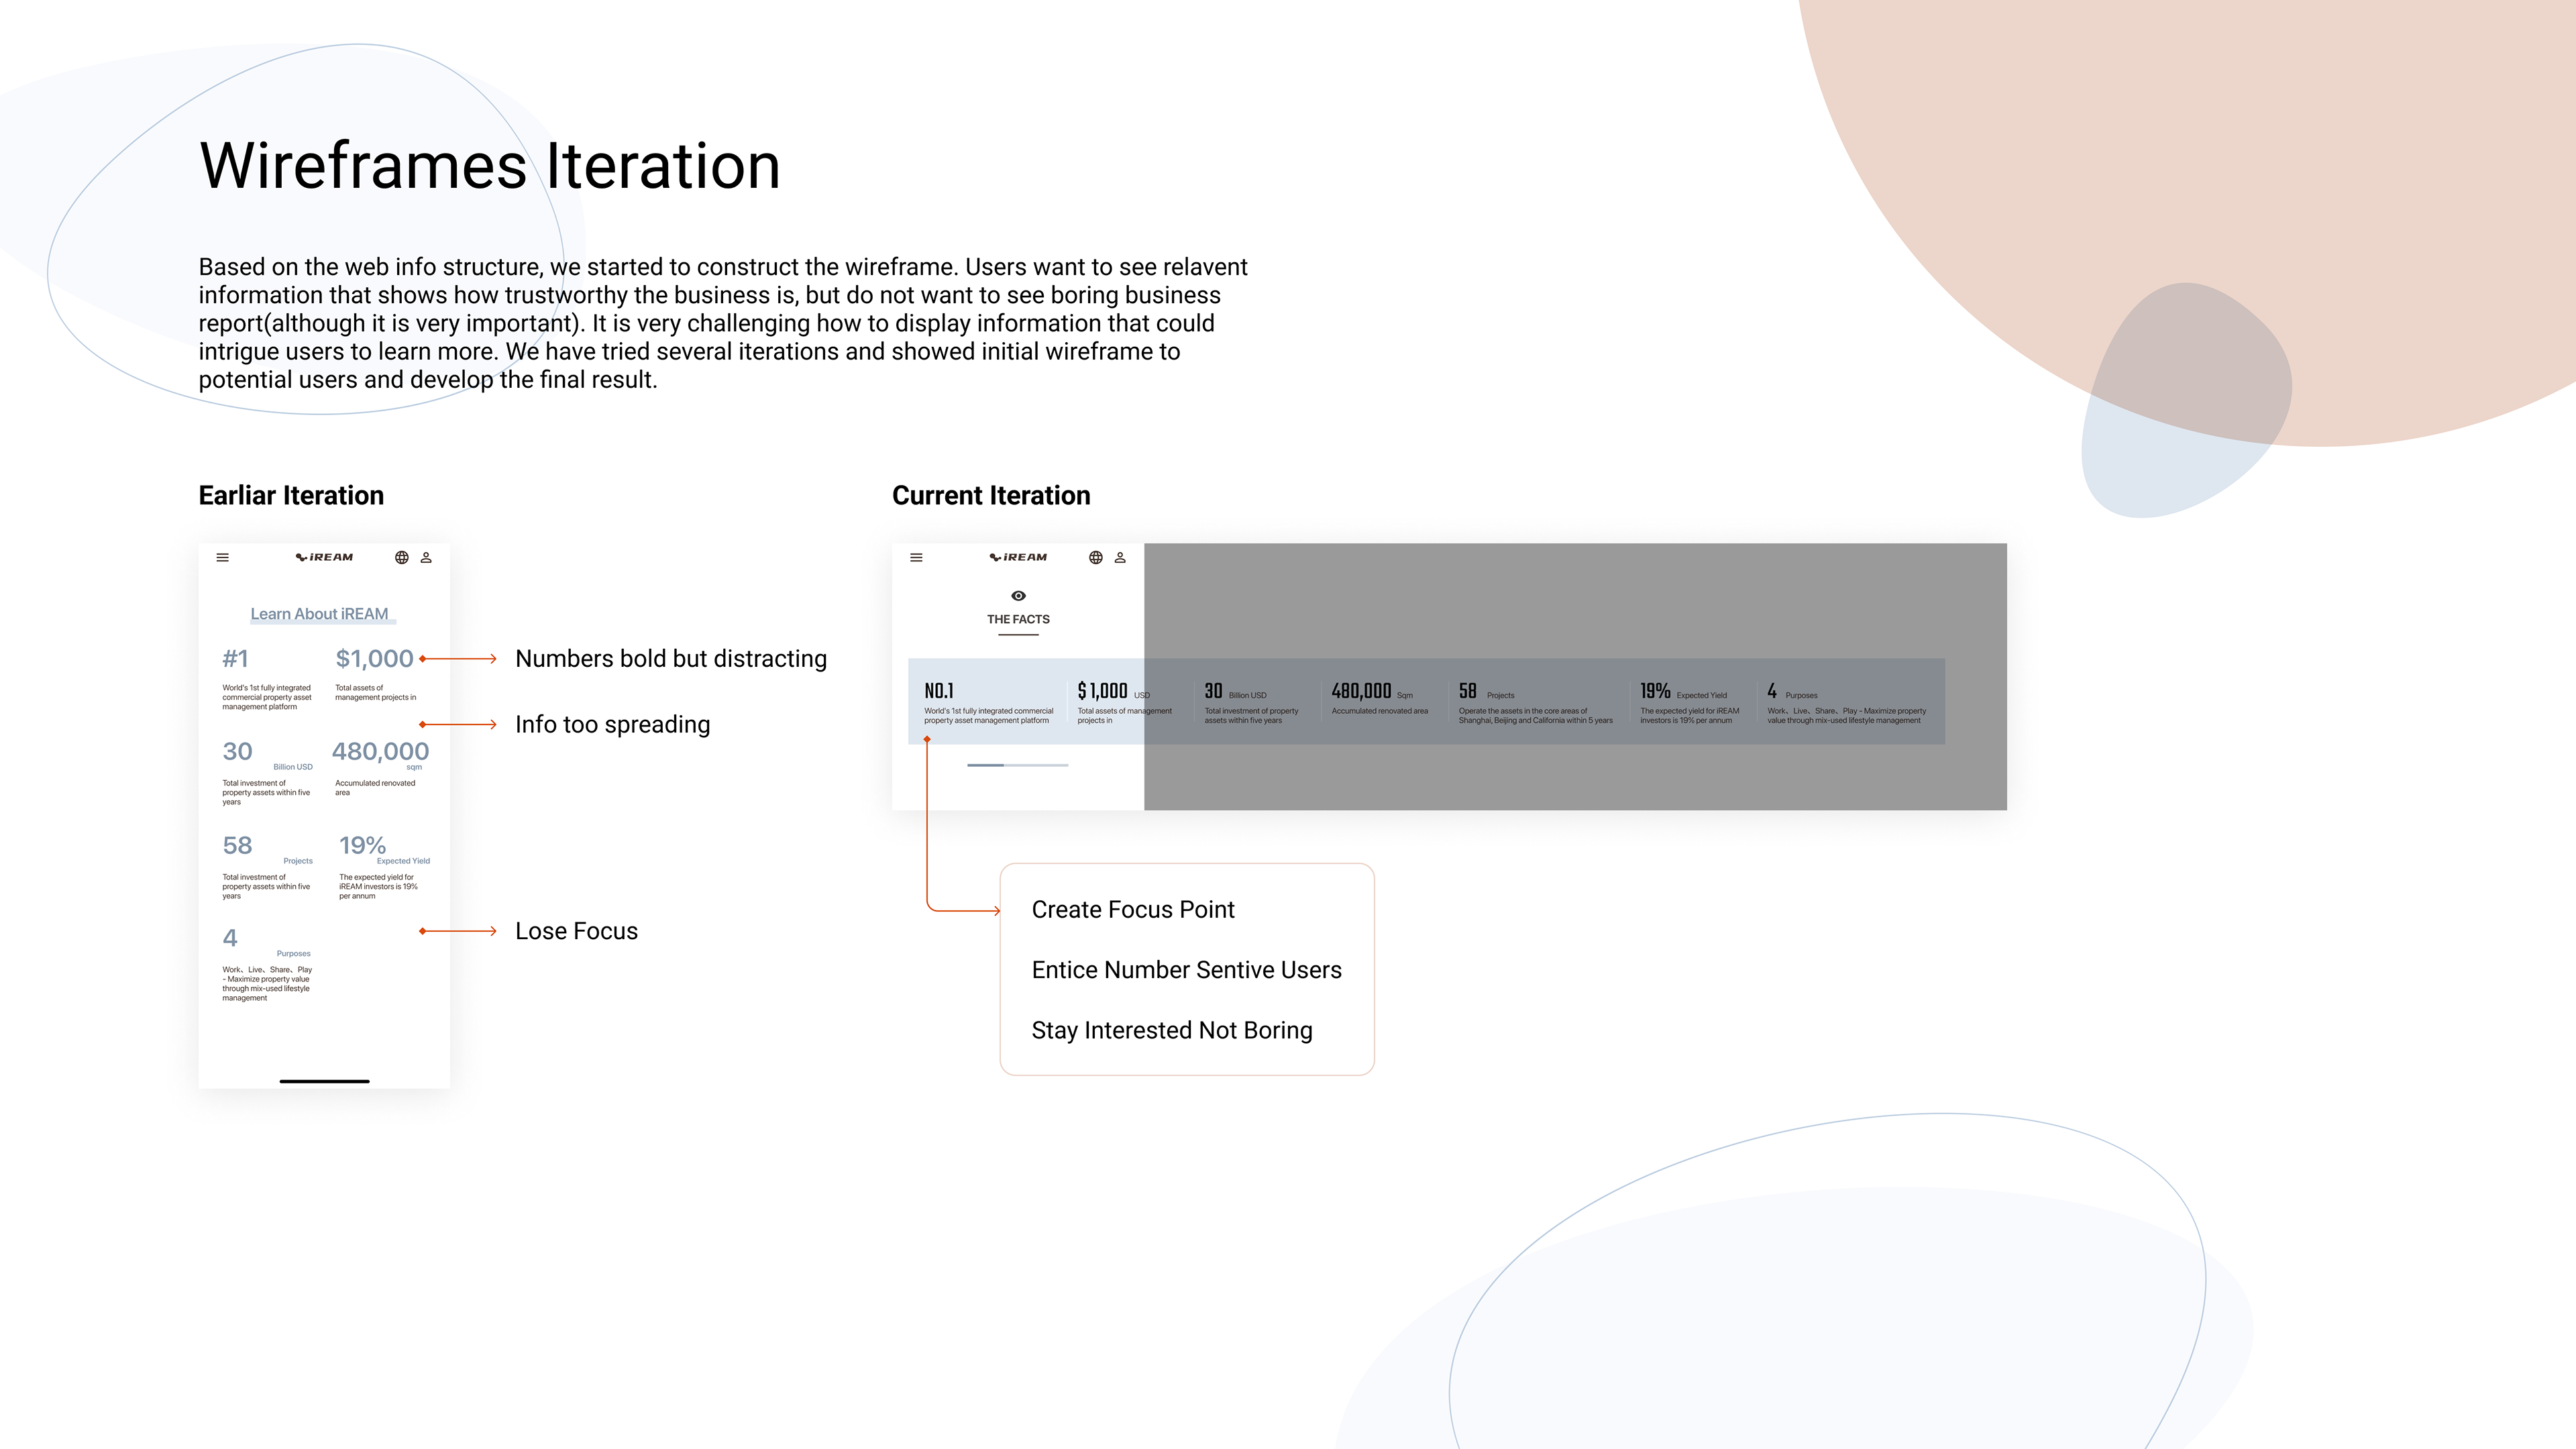Click iREAM logo in the Earlier Iteration header
The width and height of the screenshot is (2576, 1449).
[x=324, y=558]
